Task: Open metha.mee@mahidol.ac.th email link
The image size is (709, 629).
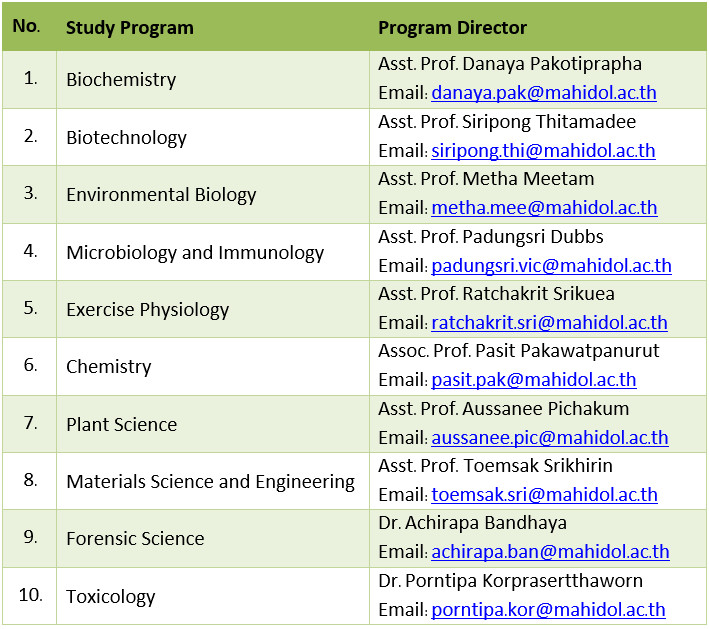Action: 544,209
